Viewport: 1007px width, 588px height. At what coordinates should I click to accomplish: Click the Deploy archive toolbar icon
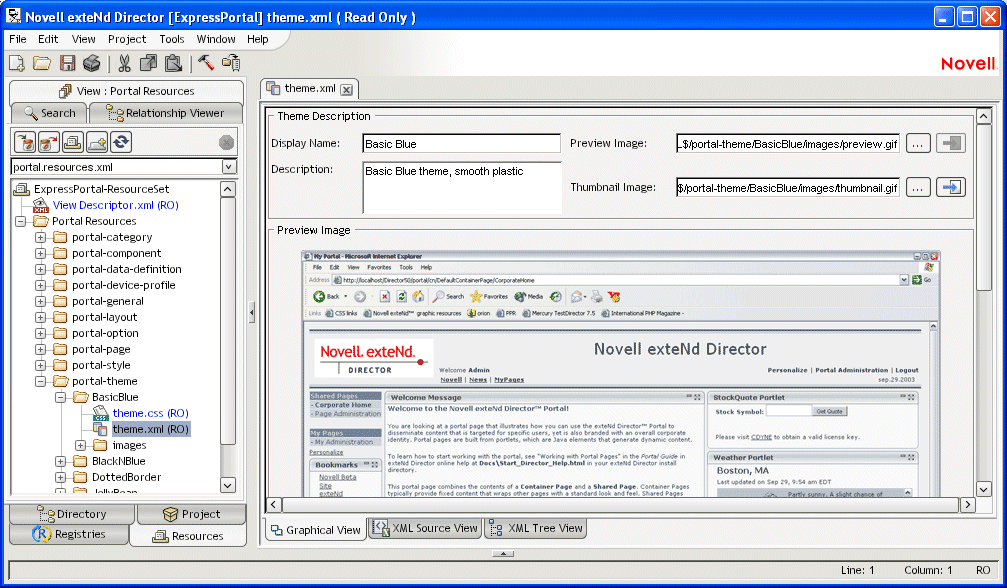pyautogui.click(x=231, y=62)
